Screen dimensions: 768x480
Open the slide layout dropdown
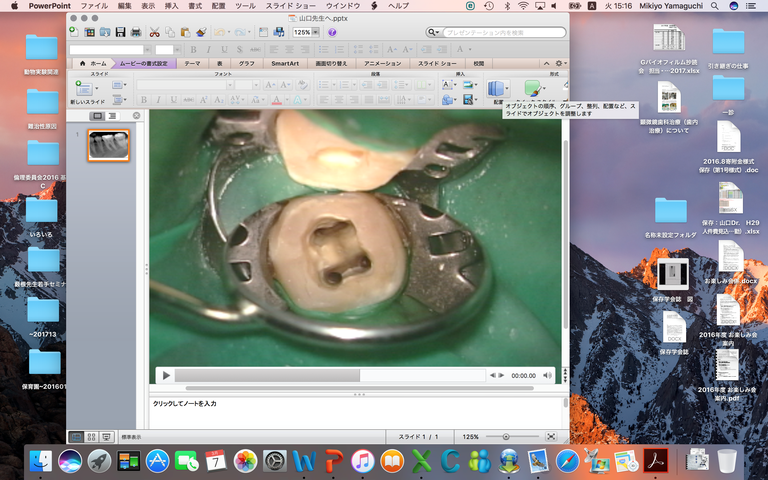click(118, 86)
